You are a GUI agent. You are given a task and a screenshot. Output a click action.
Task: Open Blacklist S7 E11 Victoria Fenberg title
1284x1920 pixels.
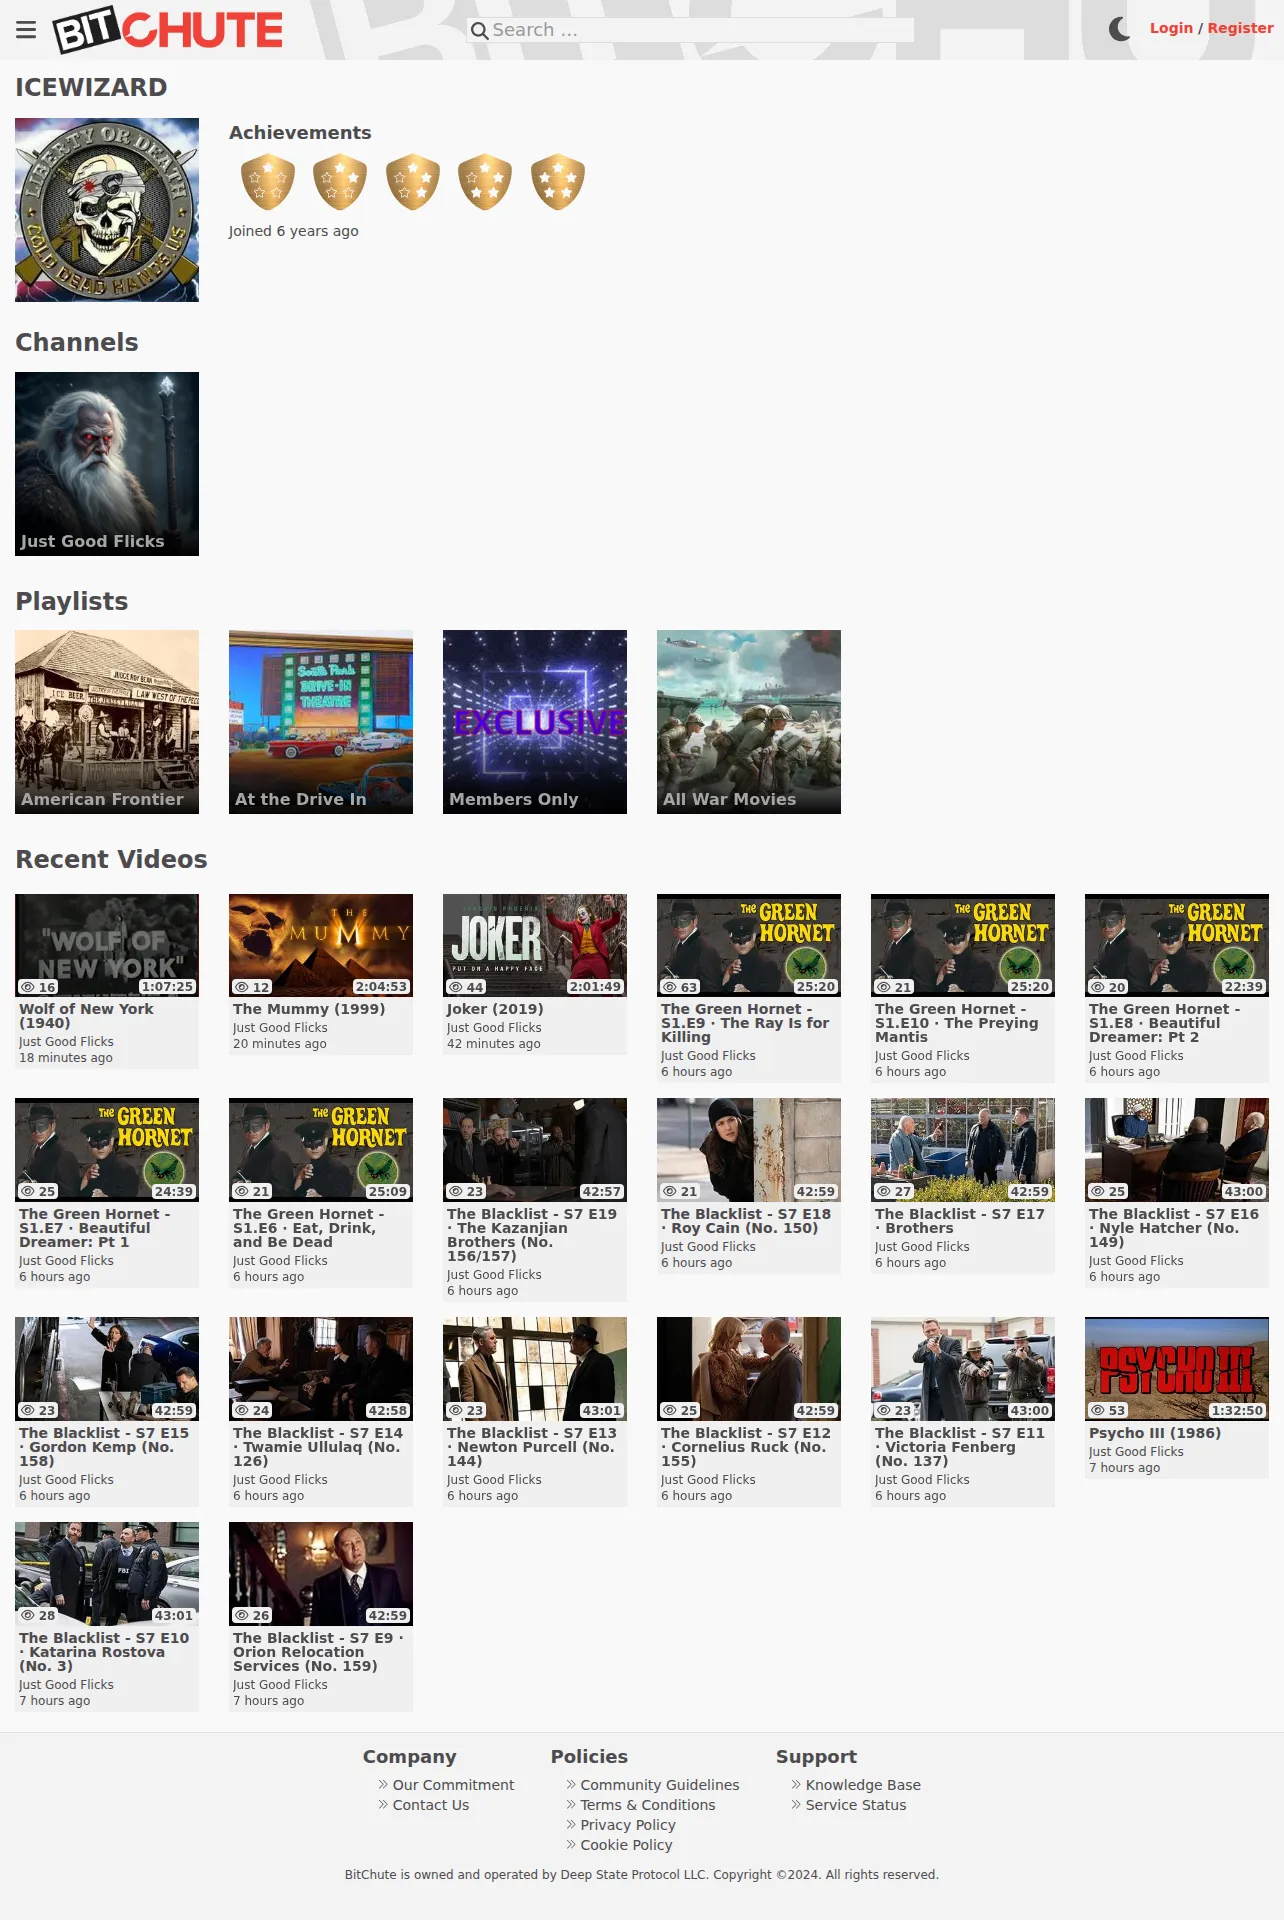click(960, 1447)
